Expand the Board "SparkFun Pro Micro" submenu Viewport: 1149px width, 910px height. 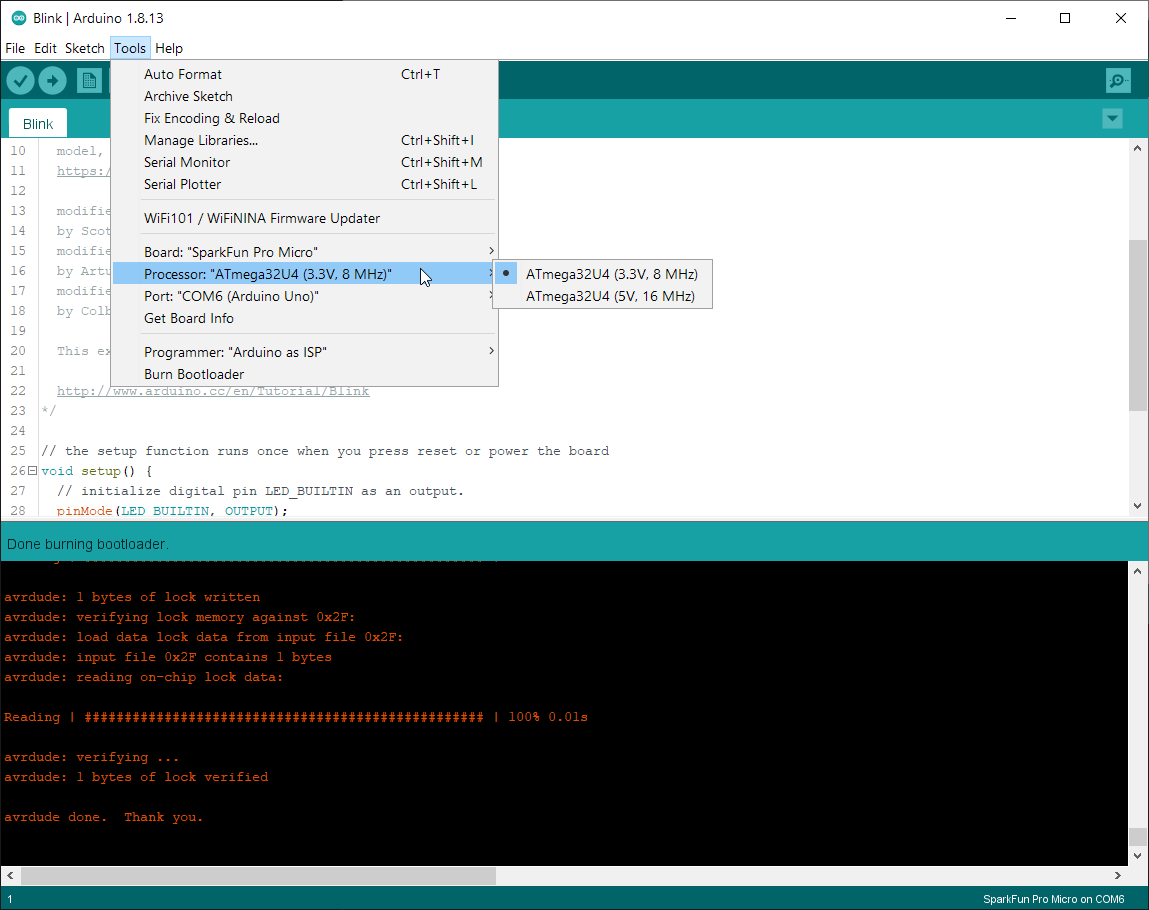tap(305, 252)
